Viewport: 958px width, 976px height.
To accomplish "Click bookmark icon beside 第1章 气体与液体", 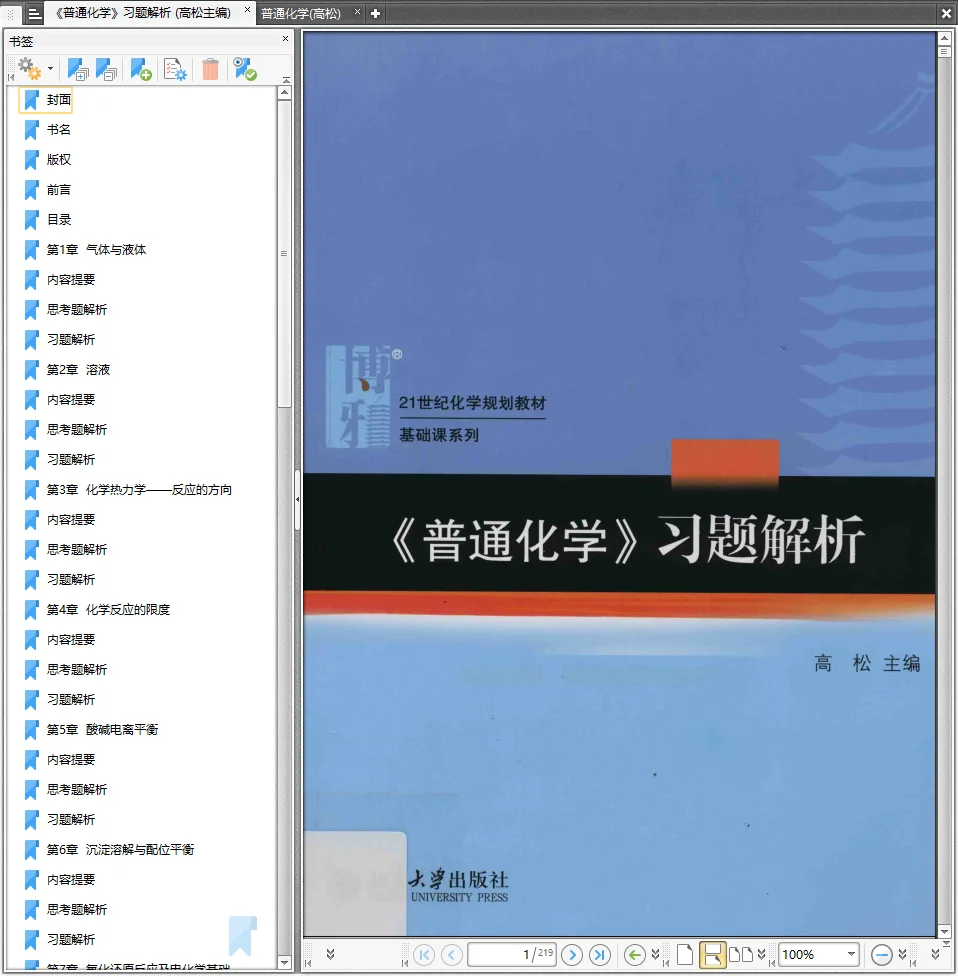I will pos(31,250).
